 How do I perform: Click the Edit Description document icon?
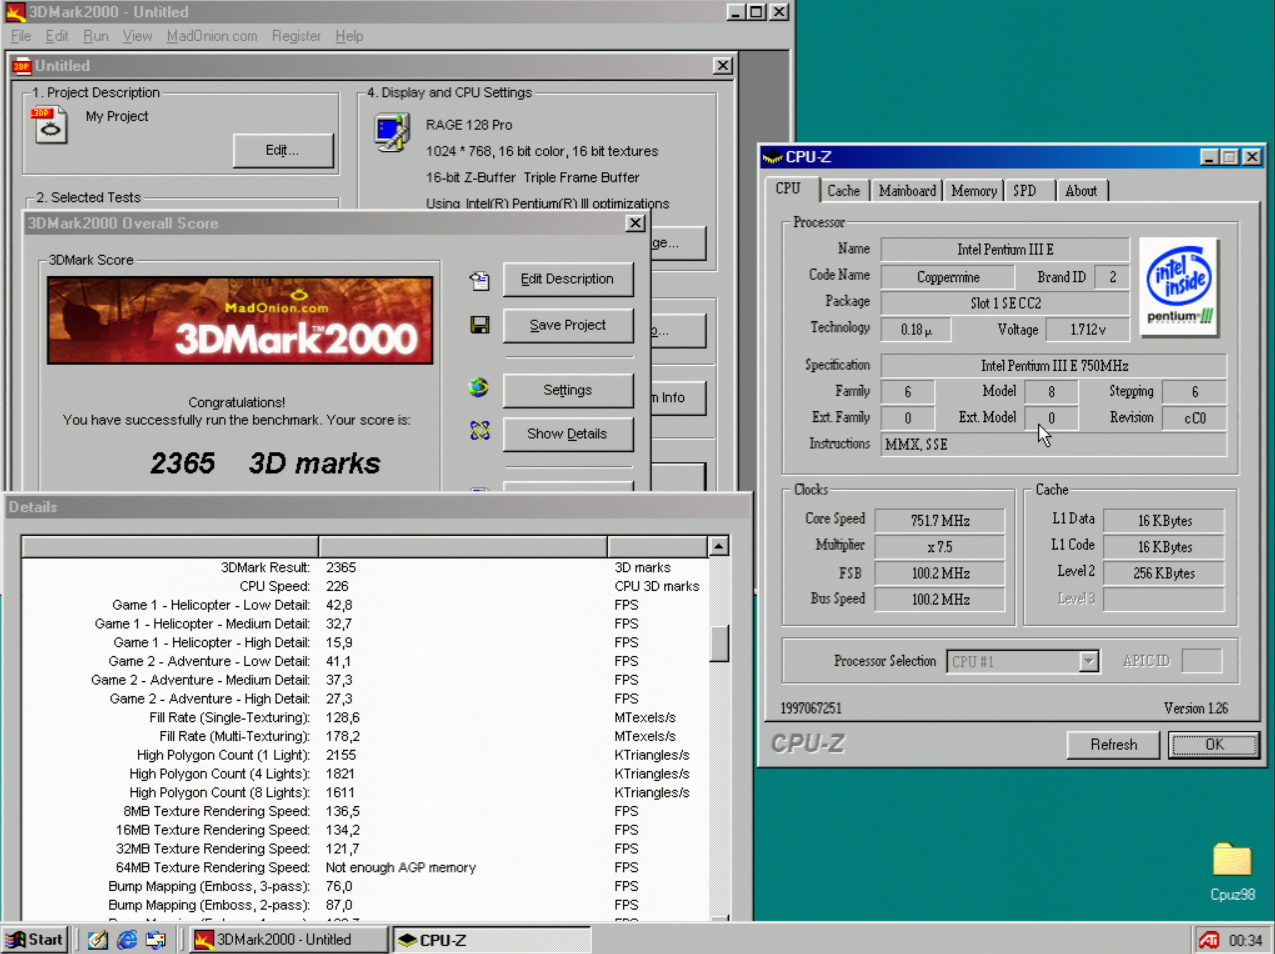[480, 281]
